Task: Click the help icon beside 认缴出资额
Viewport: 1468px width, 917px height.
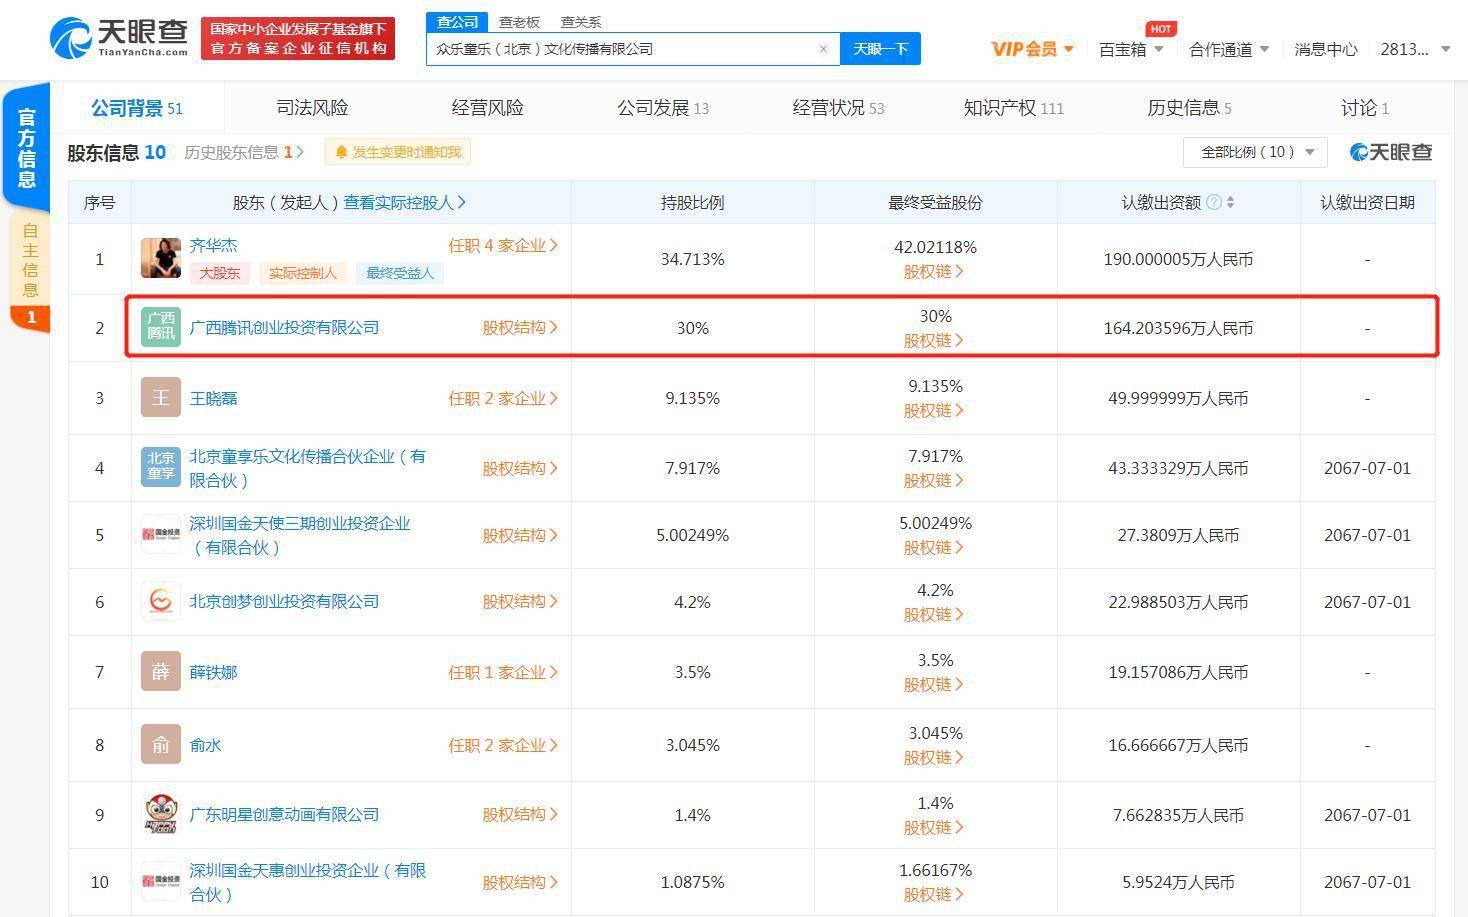Action: click(1214, 202)
